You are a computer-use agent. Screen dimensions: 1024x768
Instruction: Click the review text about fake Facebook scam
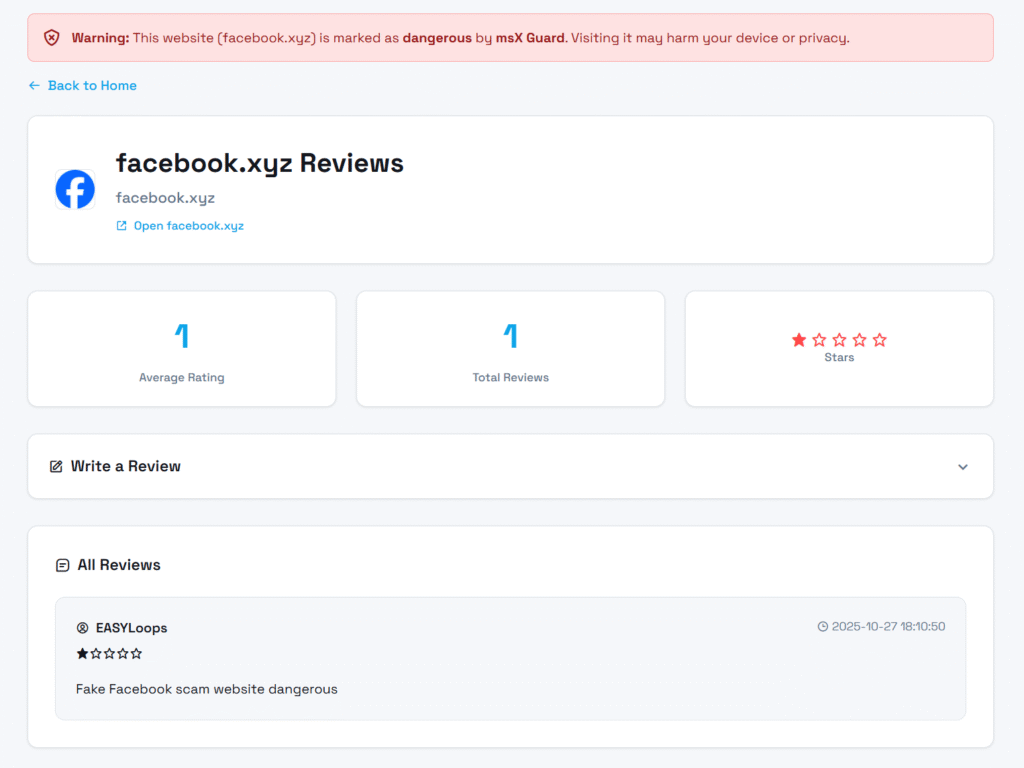click(207, 689)
